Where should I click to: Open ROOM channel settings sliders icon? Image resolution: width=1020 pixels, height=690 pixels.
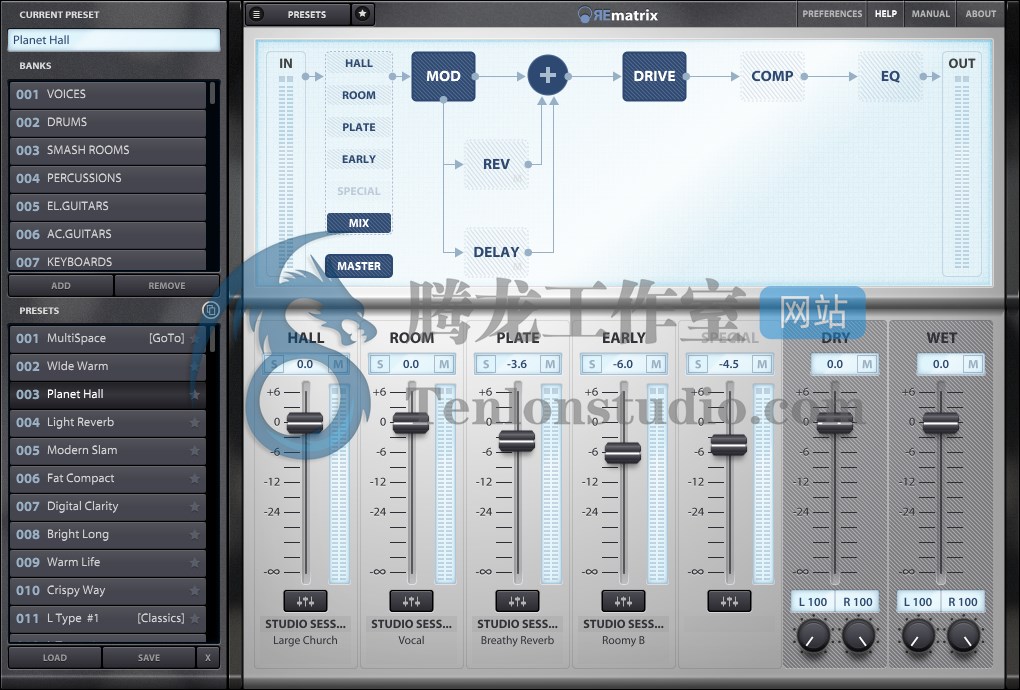[x=411, y=602]
